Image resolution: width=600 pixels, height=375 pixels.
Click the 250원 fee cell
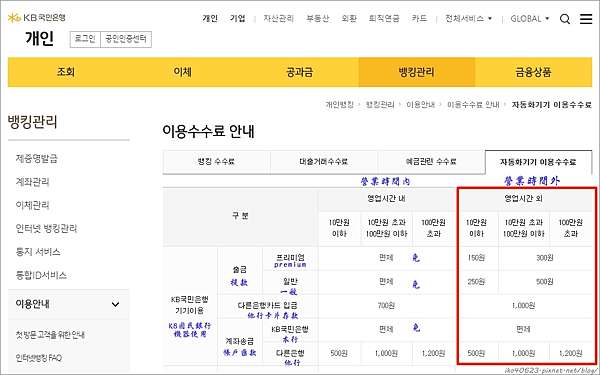(x=476, y=282)
